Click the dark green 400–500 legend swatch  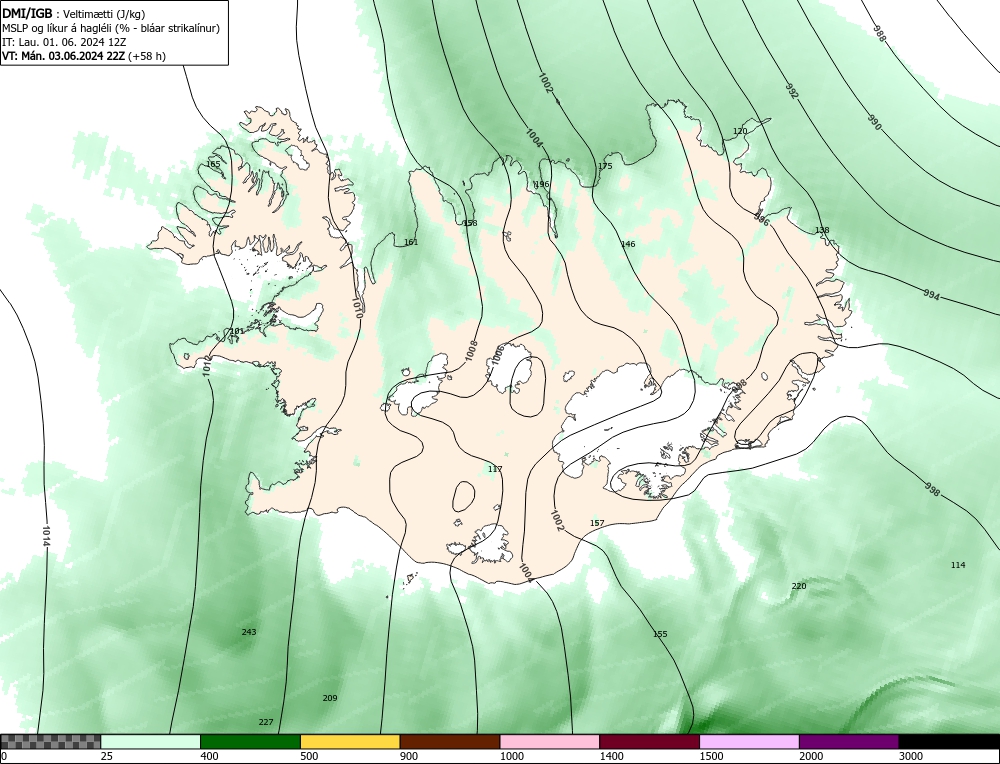click(250, 741)
